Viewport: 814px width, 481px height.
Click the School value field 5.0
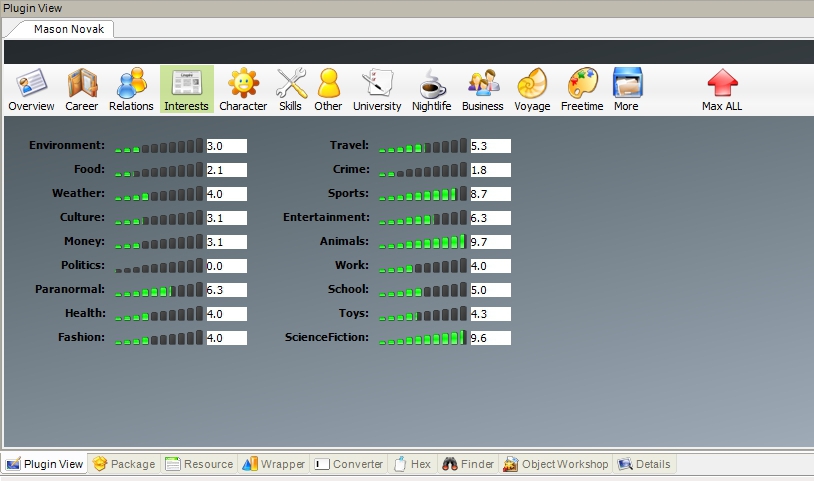point(491,290)
